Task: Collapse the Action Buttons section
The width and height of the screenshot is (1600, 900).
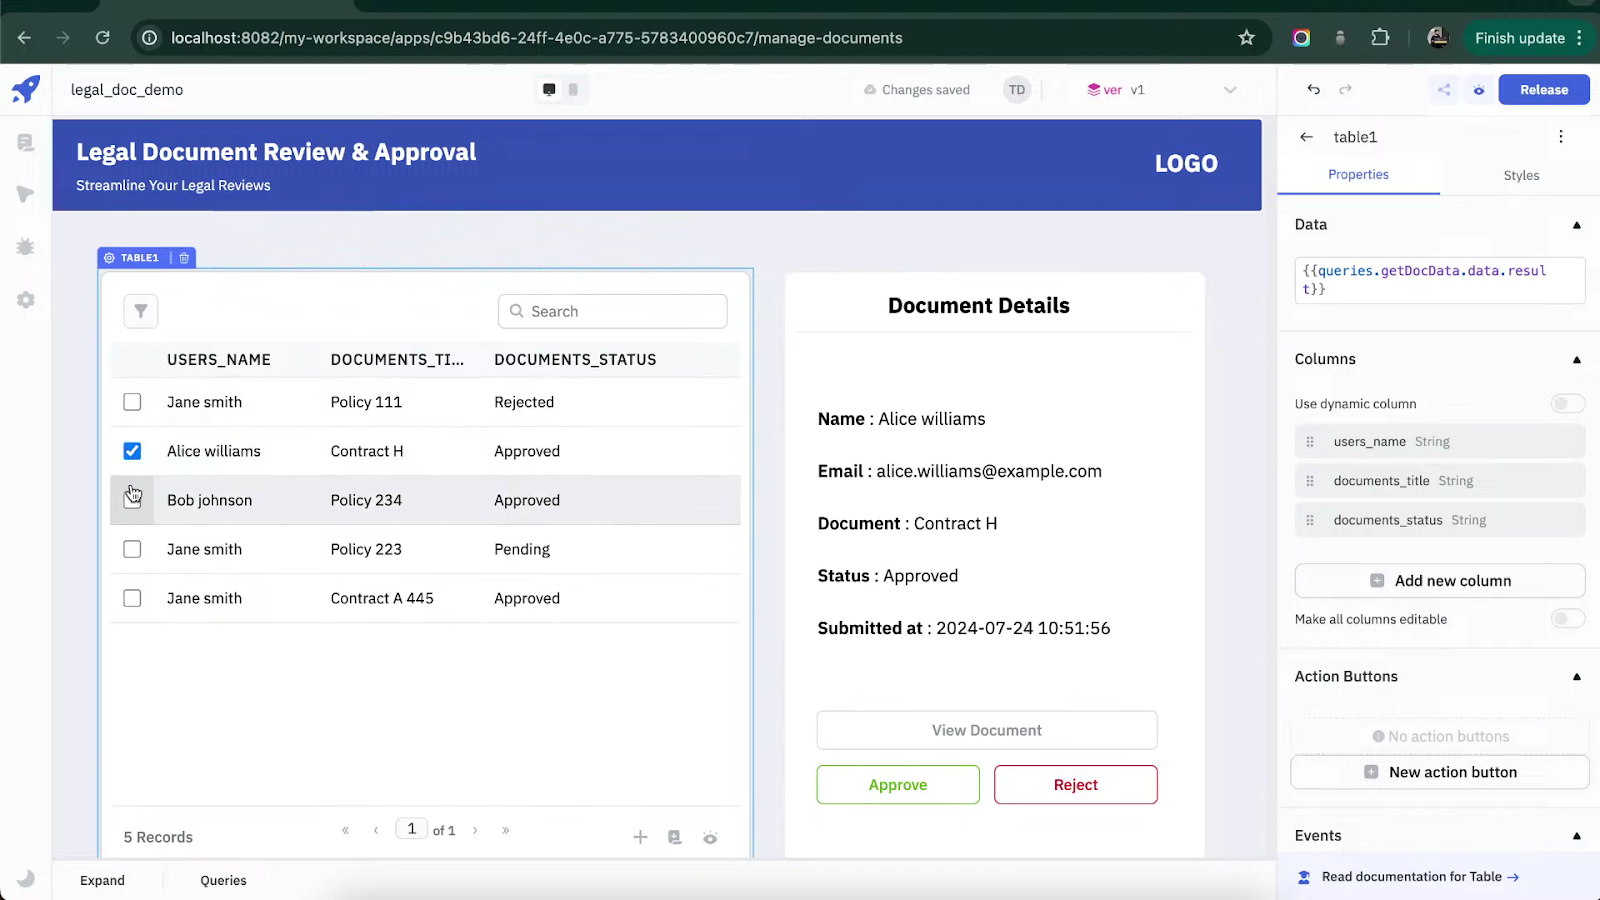Action: click(x=1577, y=677)
